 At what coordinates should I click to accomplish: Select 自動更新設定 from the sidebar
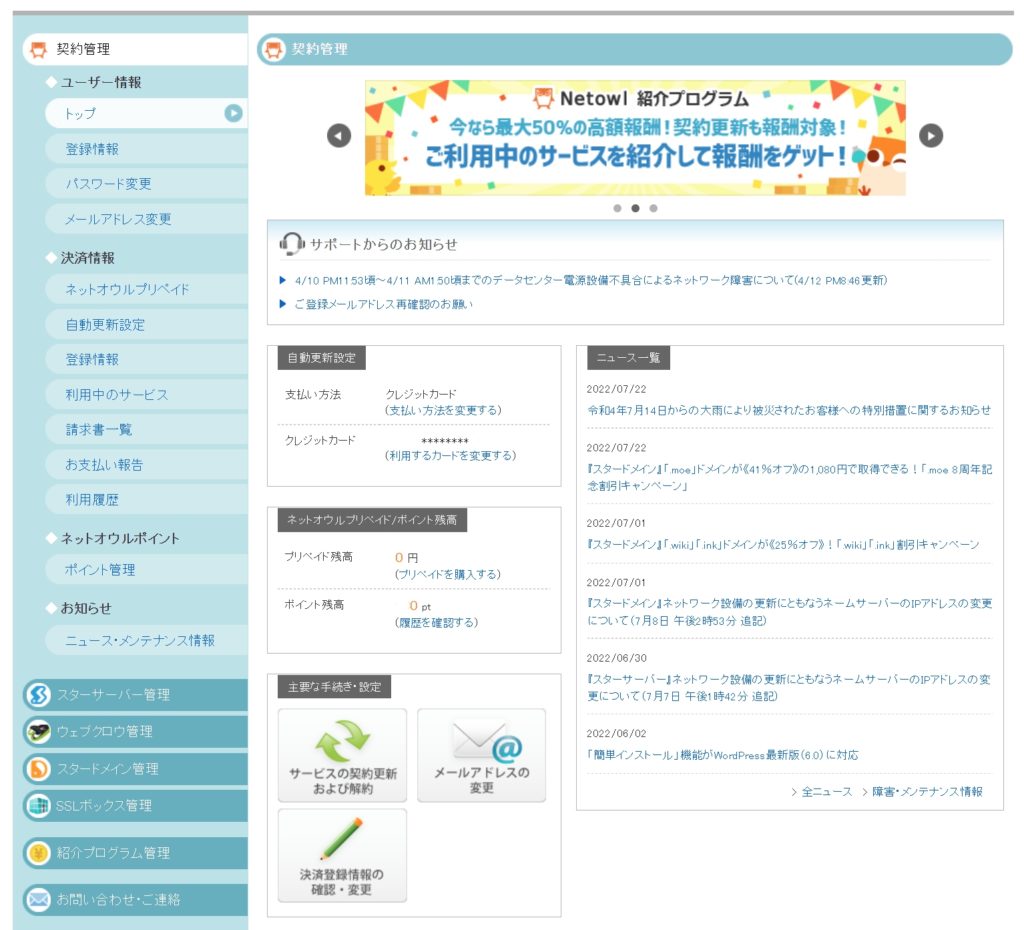(105, 324)
